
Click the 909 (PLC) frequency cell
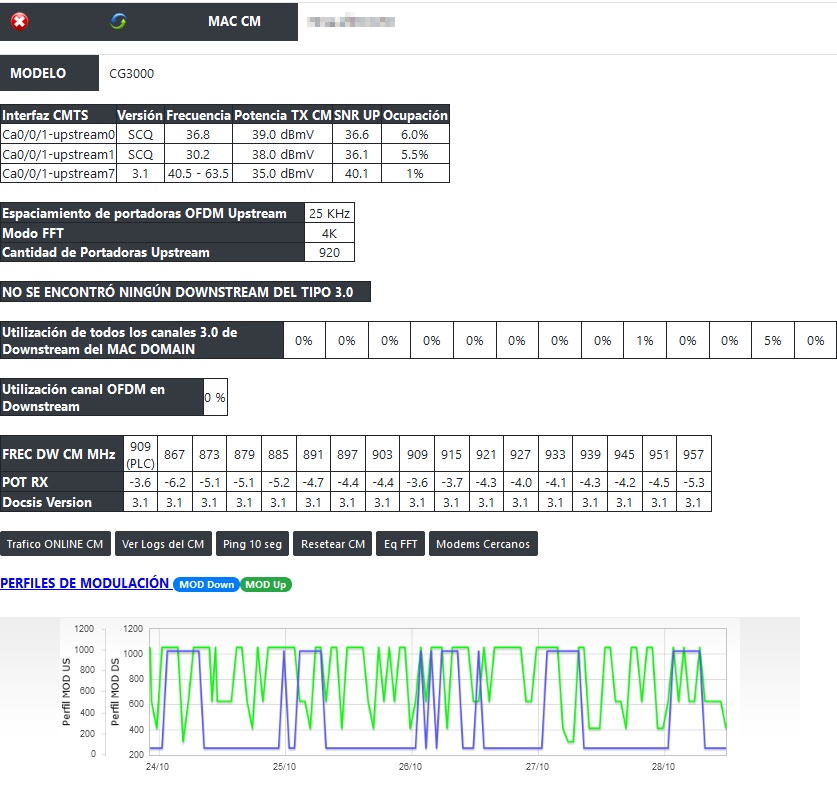(140, 455)
